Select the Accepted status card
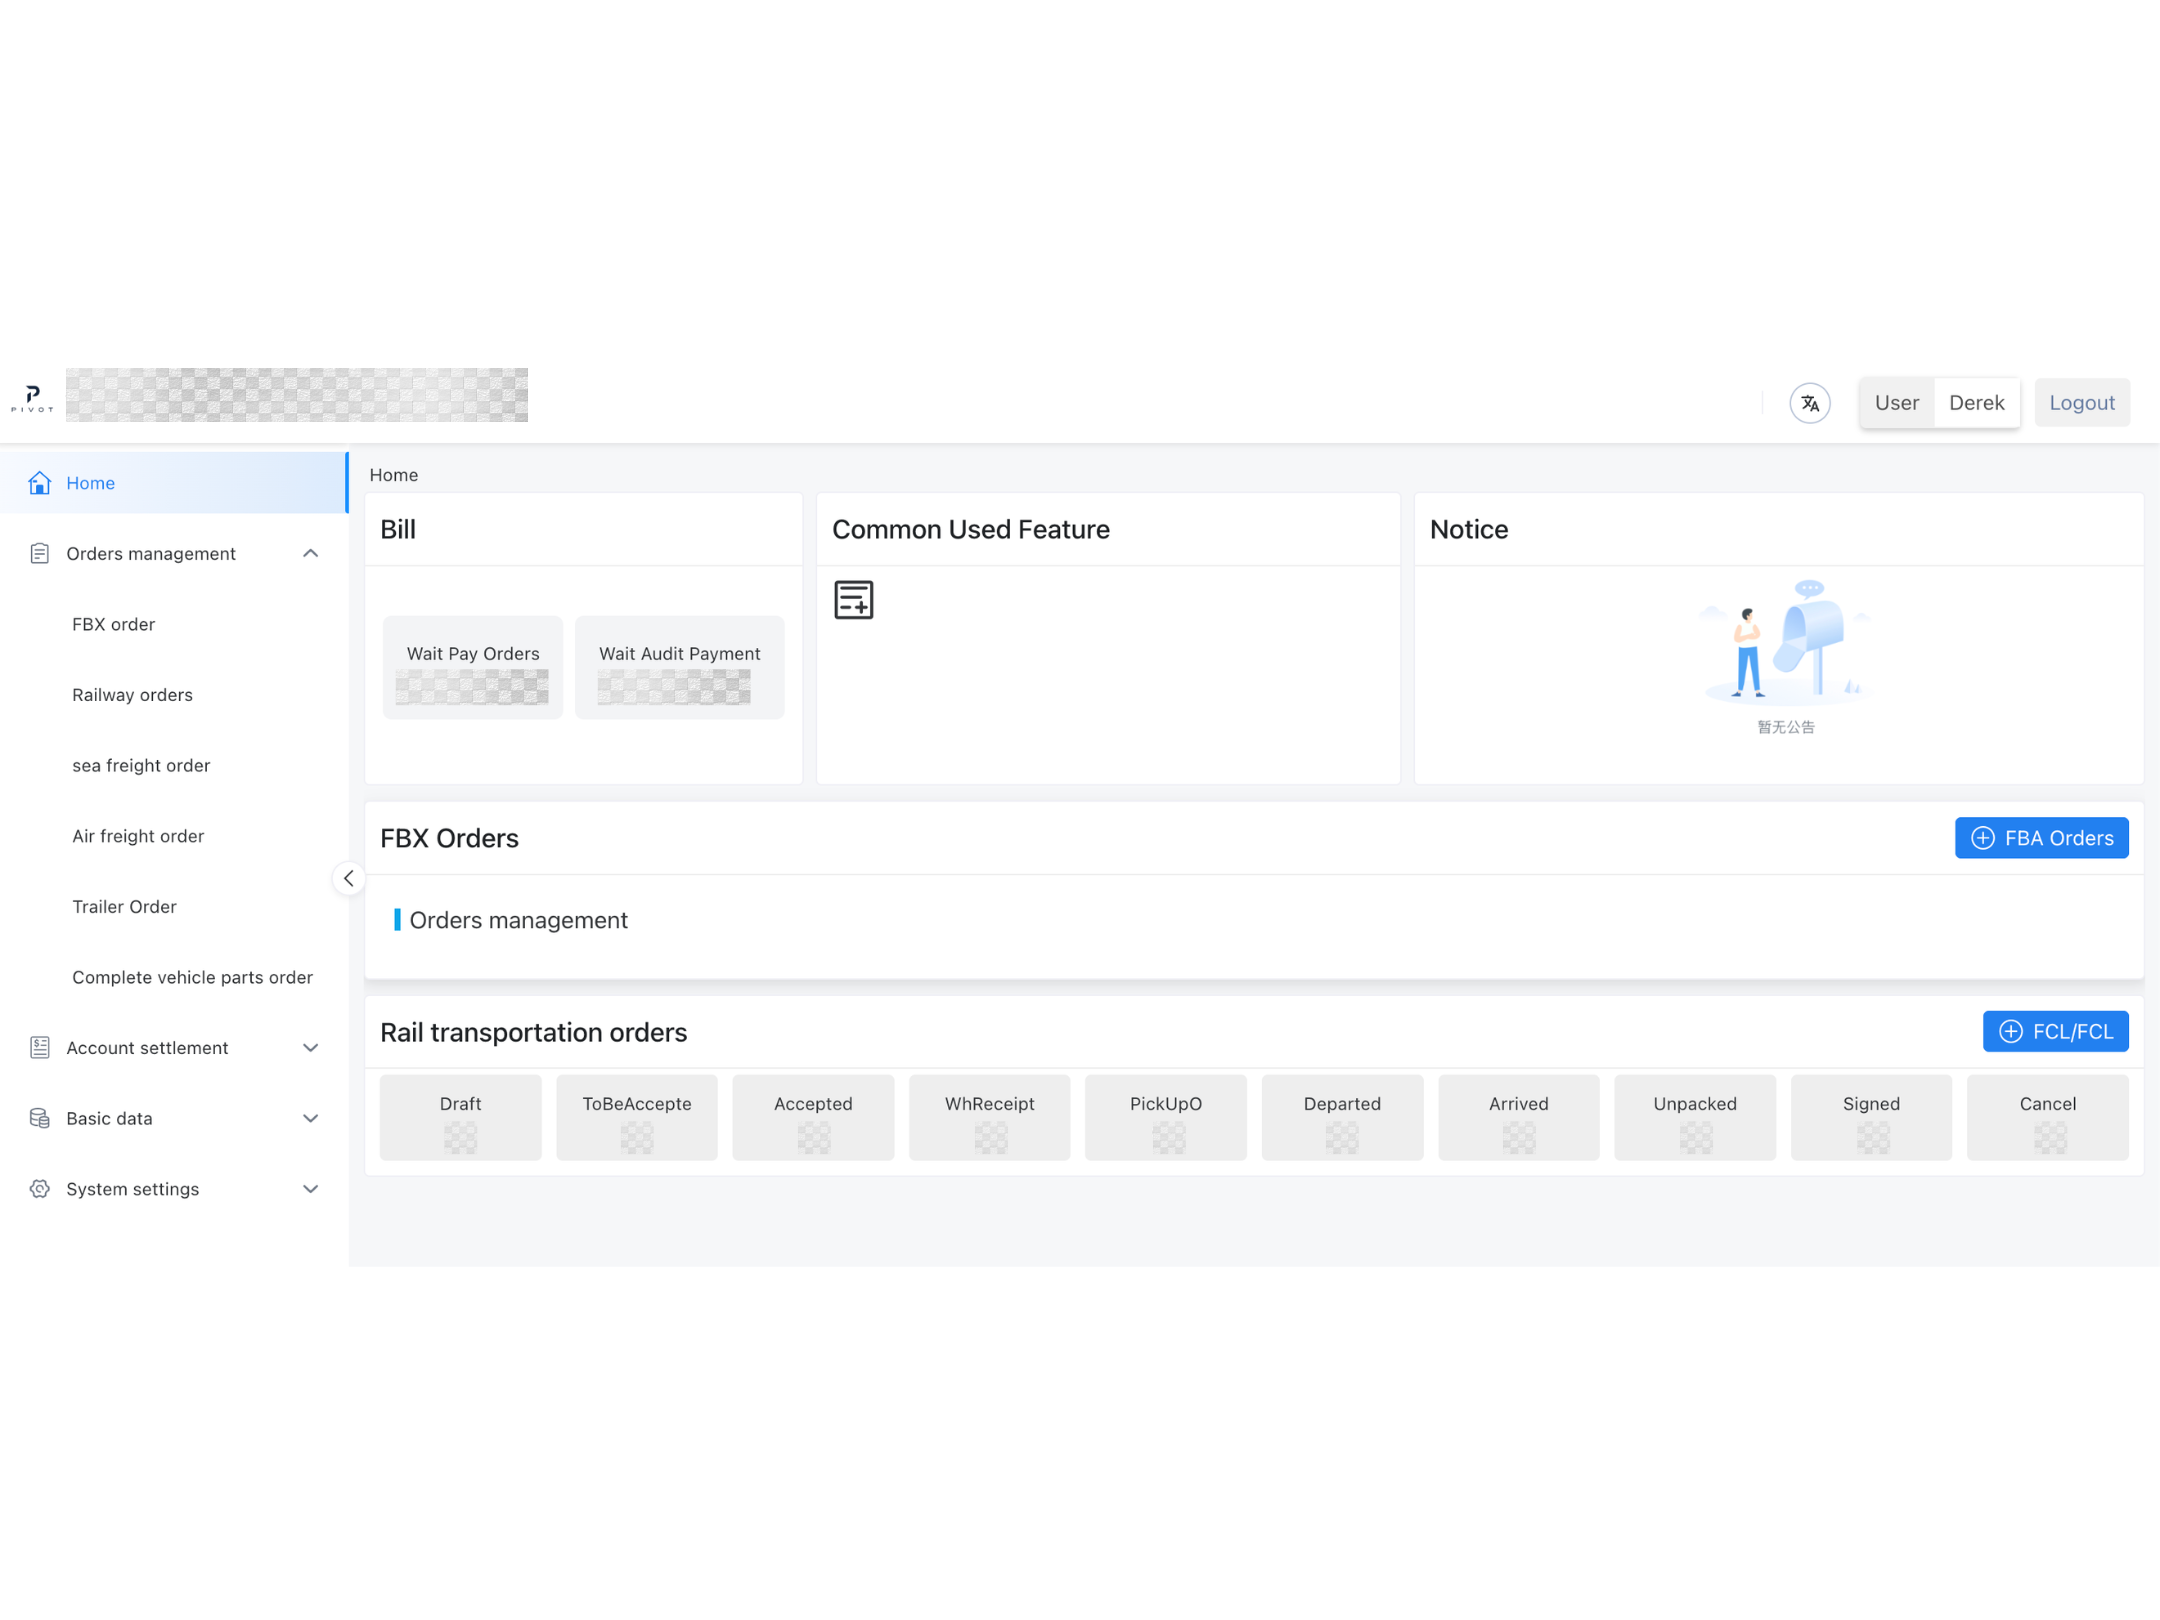 (x=813, y=1117)
